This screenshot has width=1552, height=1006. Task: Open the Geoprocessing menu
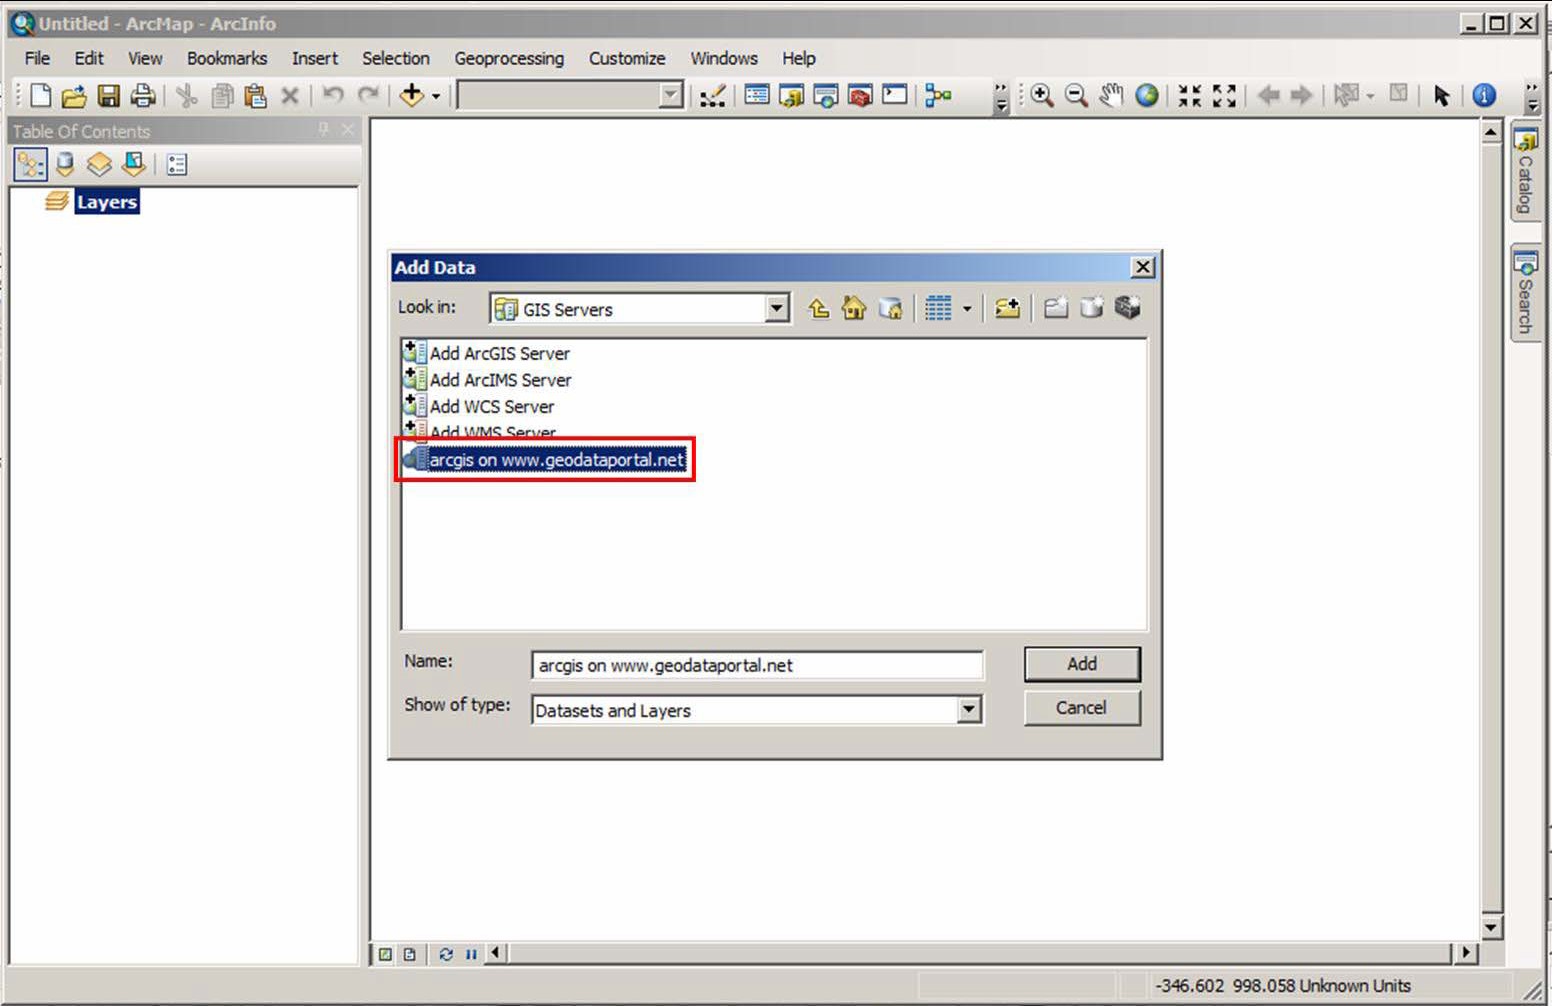509,58
